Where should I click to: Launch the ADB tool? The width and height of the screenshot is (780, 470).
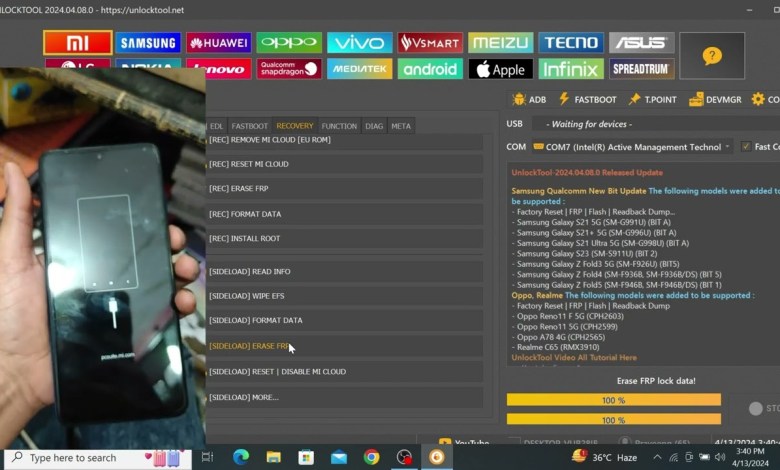(x=529, y=99)
